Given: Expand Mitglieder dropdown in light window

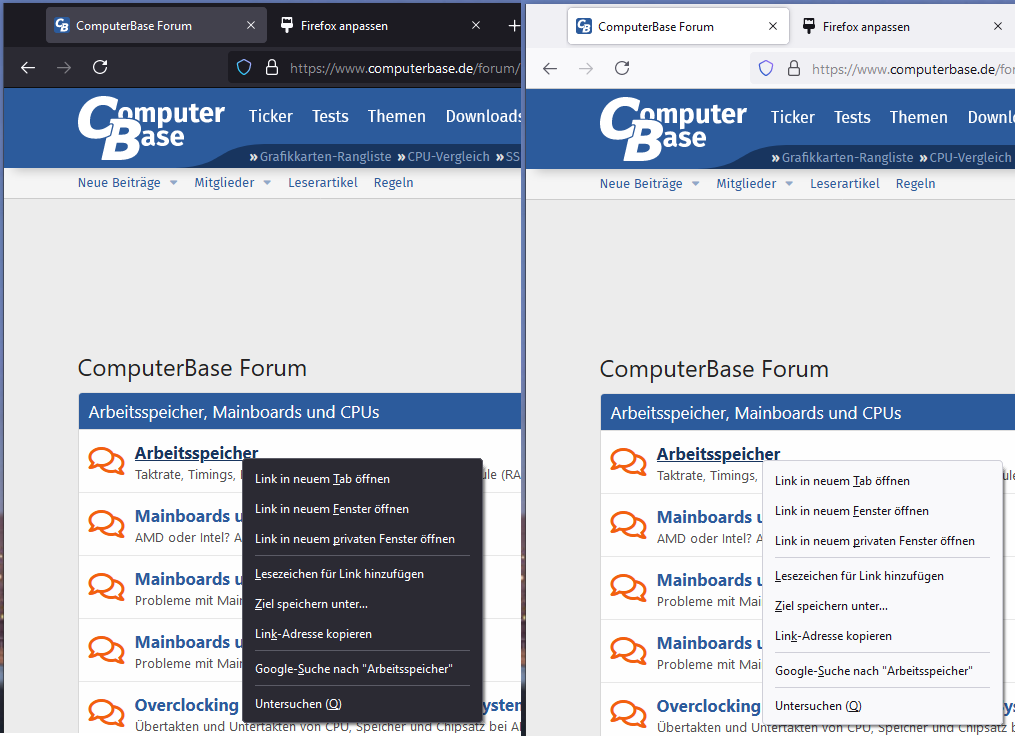Looking at the screenshot, I should point(789,184).
